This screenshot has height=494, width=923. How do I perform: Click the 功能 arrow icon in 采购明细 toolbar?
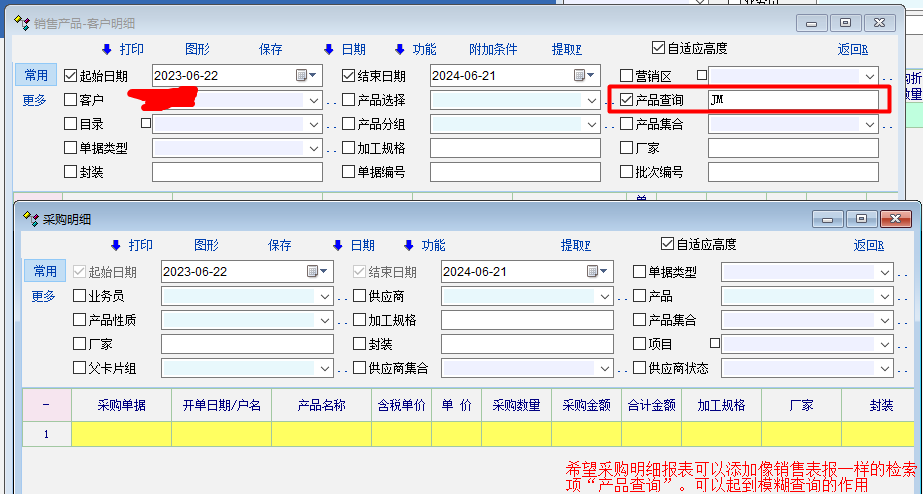[408, 246]
